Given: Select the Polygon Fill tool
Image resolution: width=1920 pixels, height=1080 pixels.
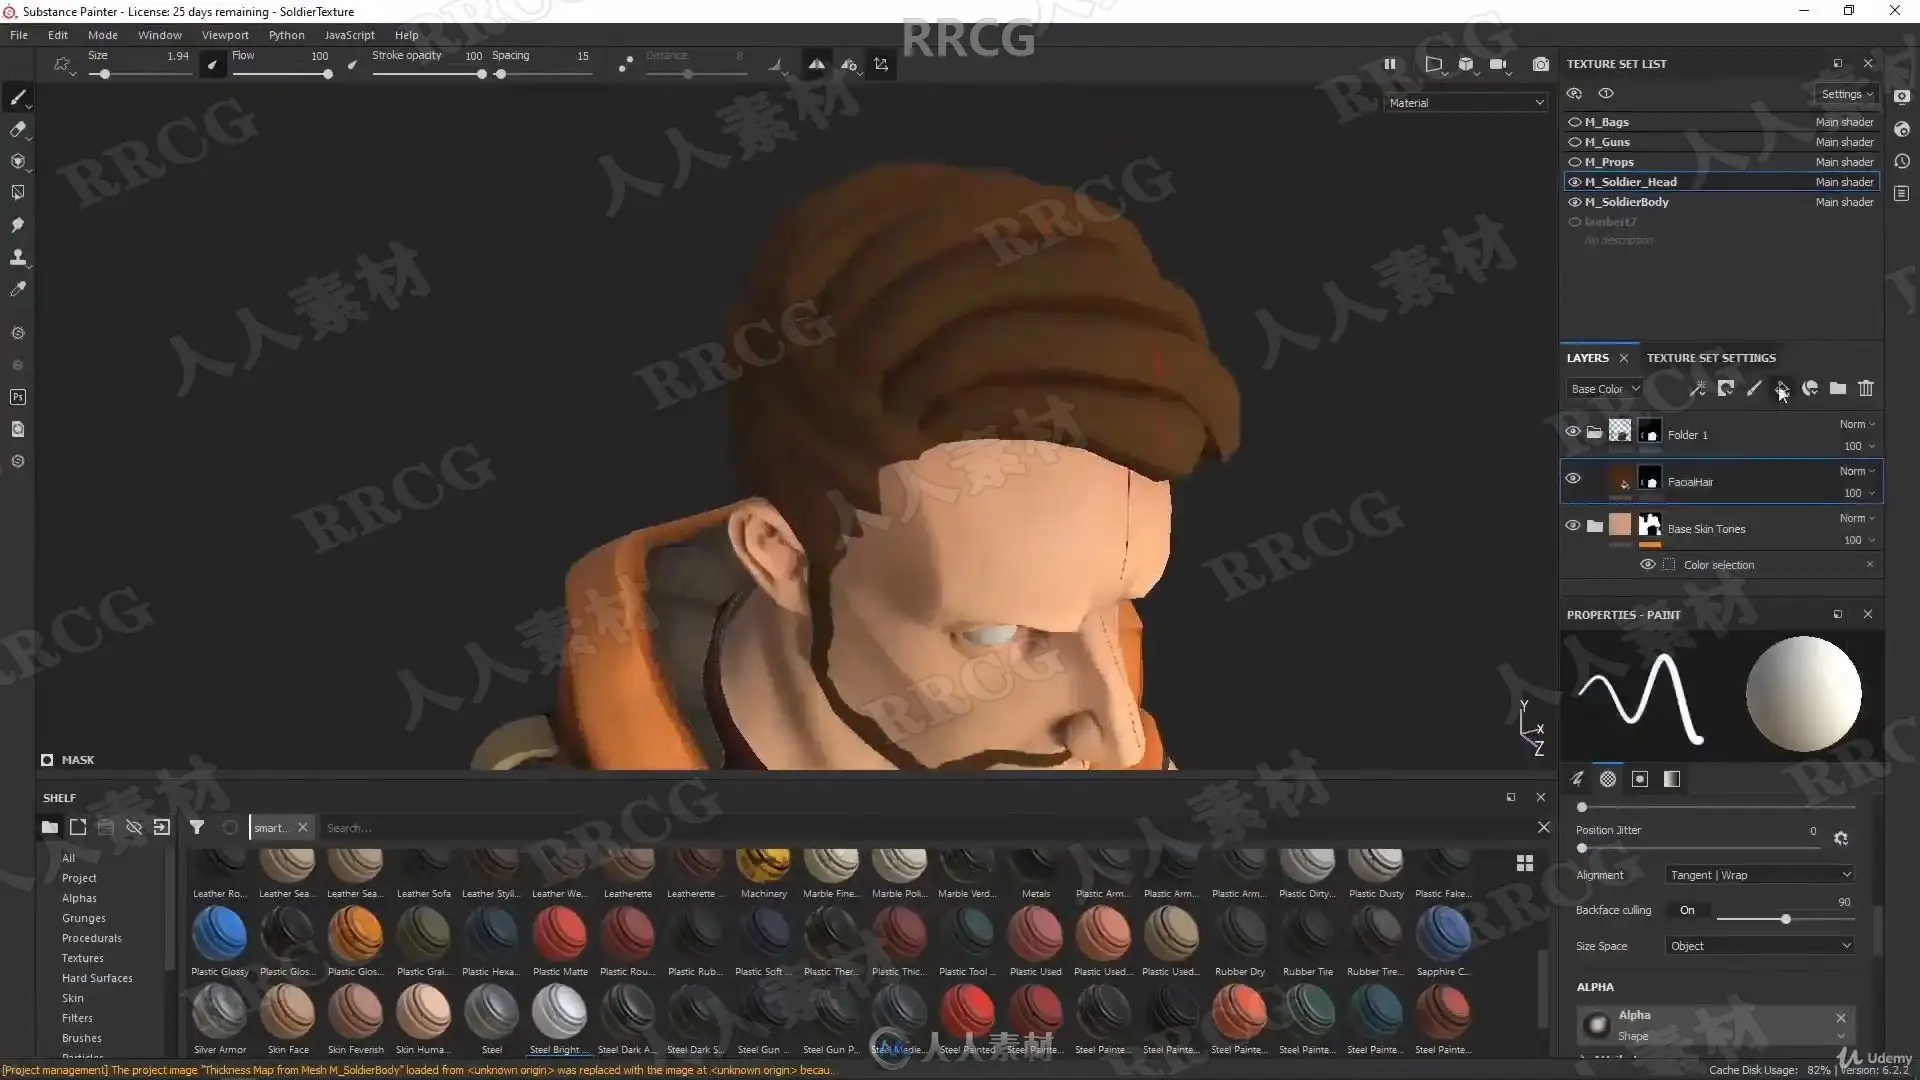Looking at the screenshot, I should (x=17, y=193).
